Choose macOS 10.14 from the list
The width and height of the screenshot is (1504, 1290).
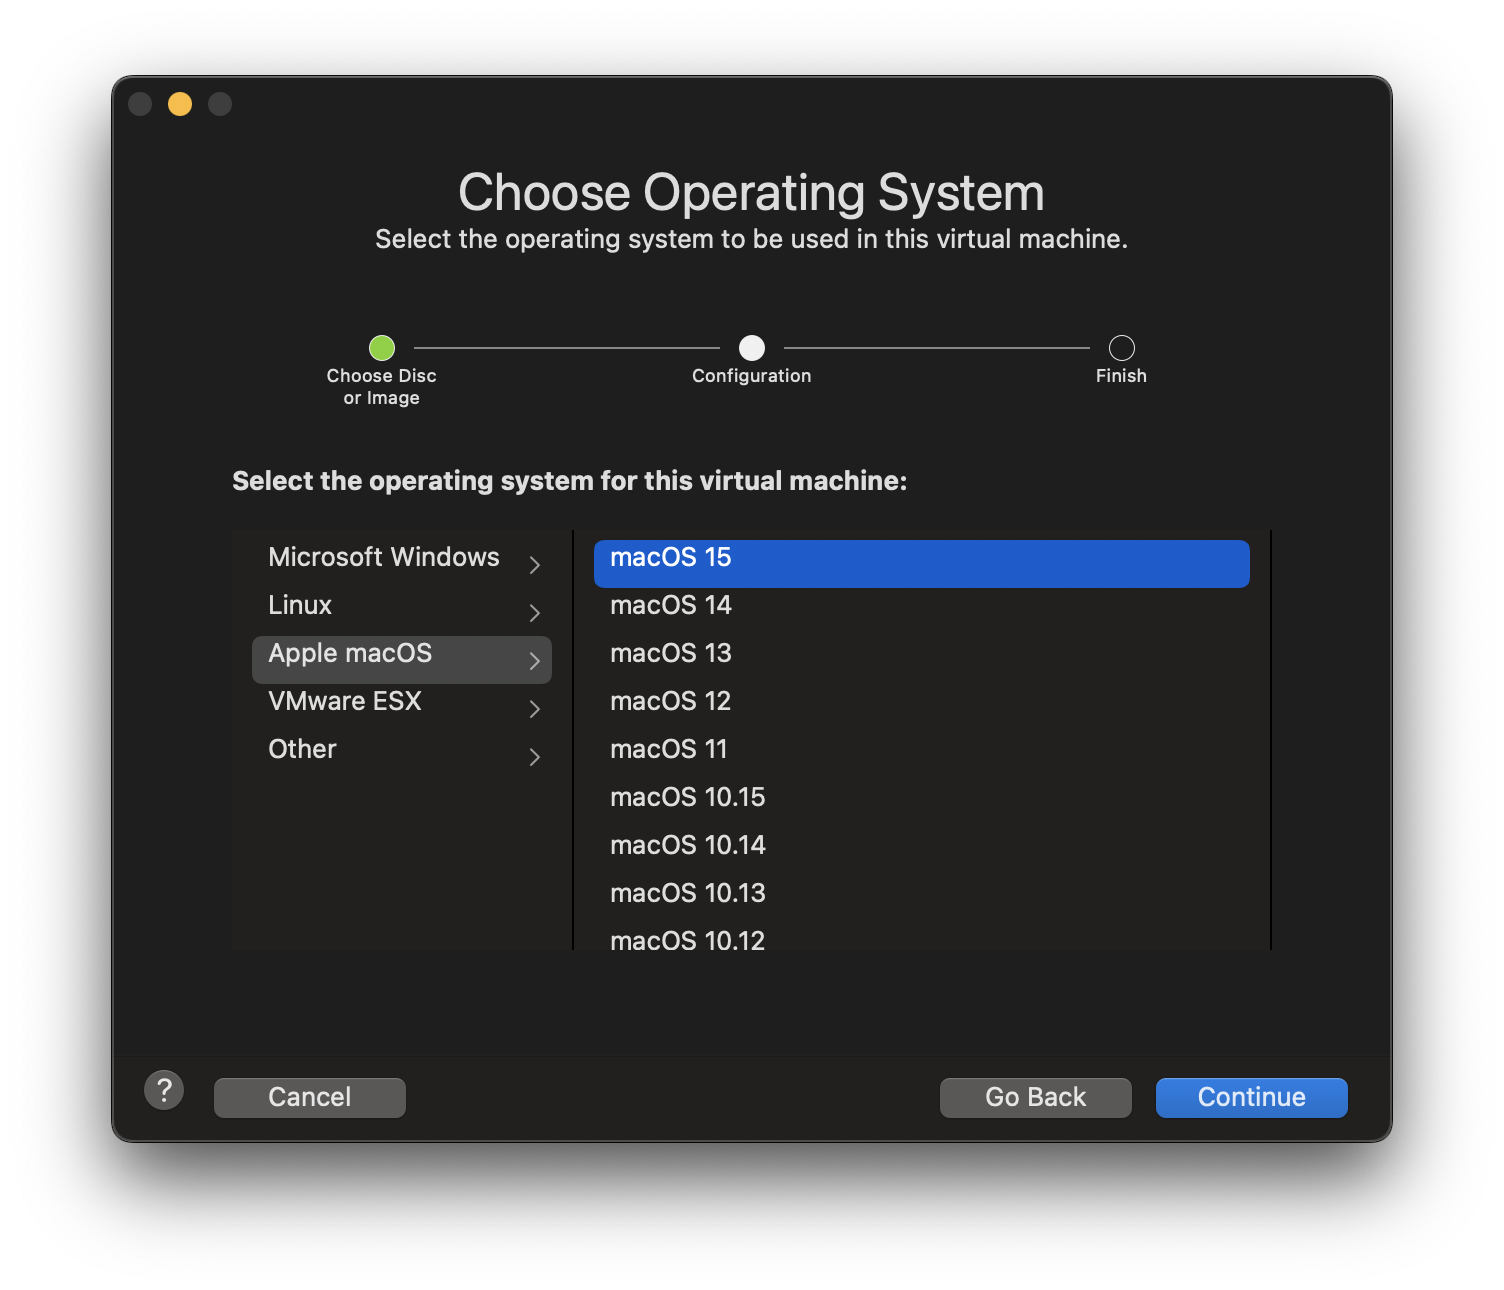coord(922,851)
